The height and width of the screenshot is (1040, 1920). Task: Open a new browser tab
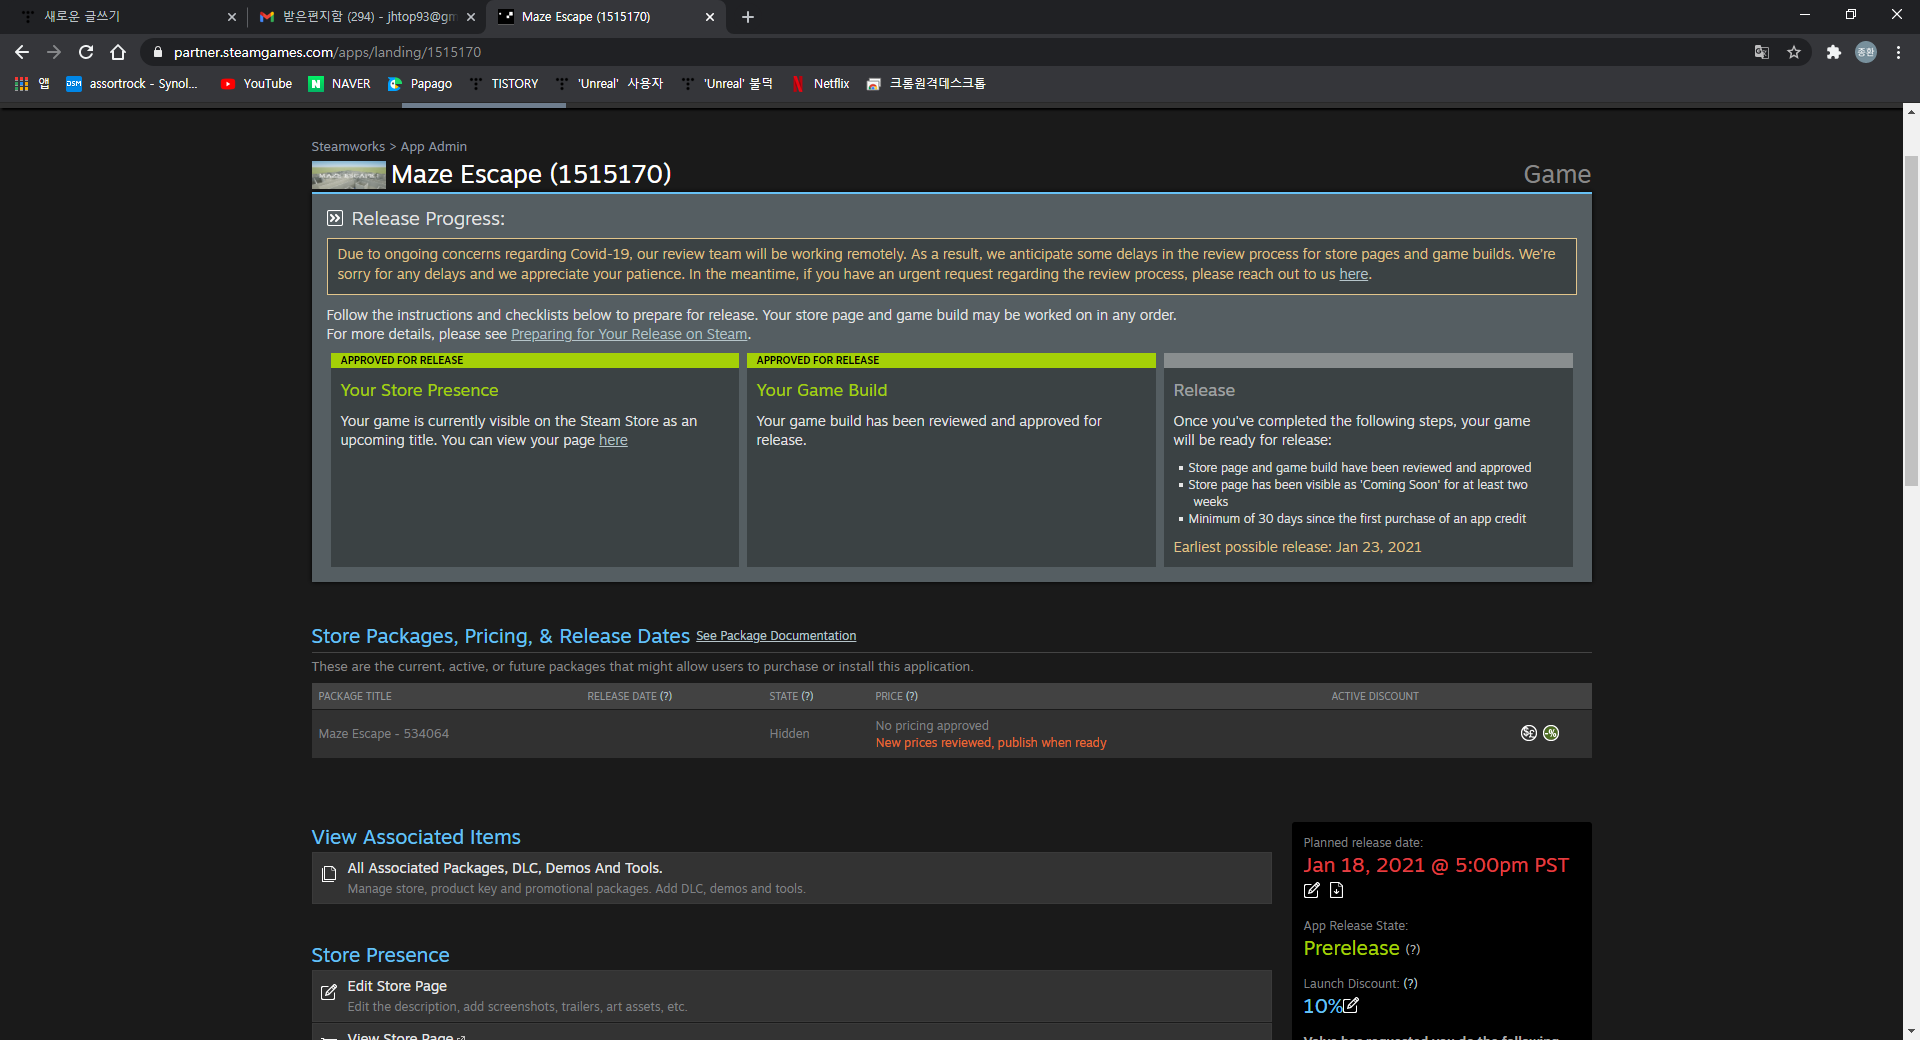[748, 17]
